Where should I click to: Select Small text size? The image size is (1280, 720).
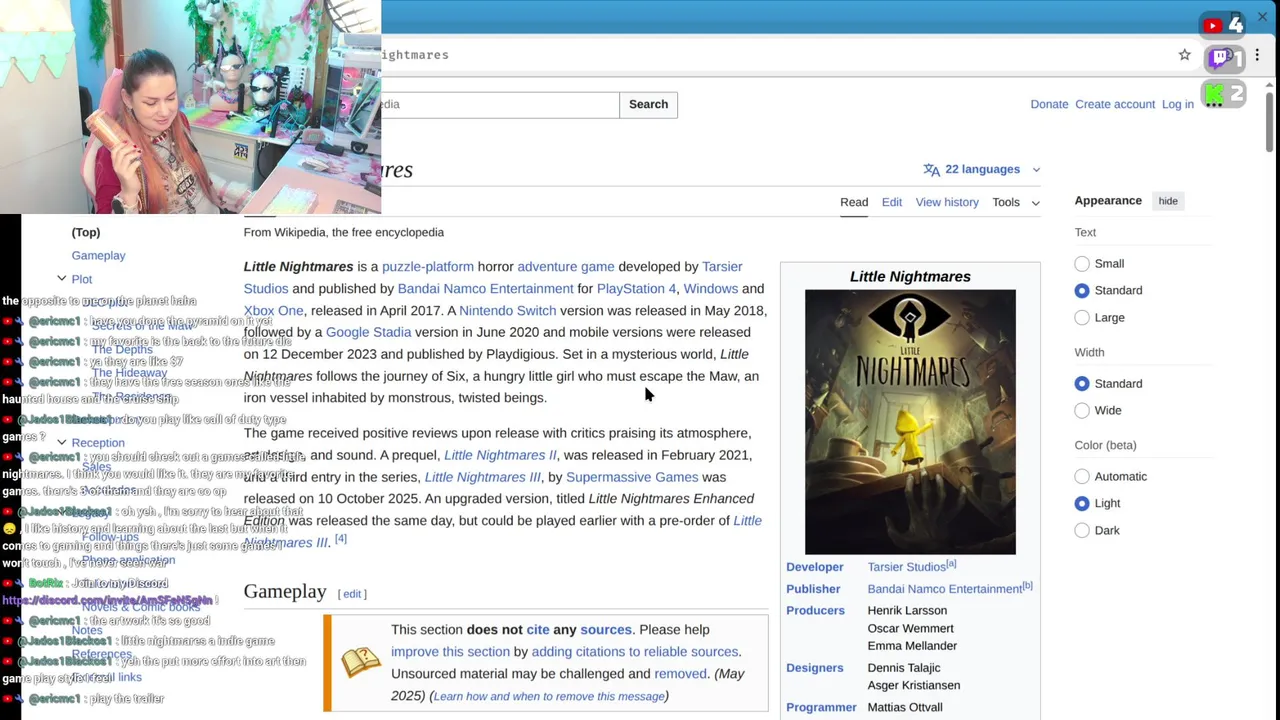(x=1082, y=264)
